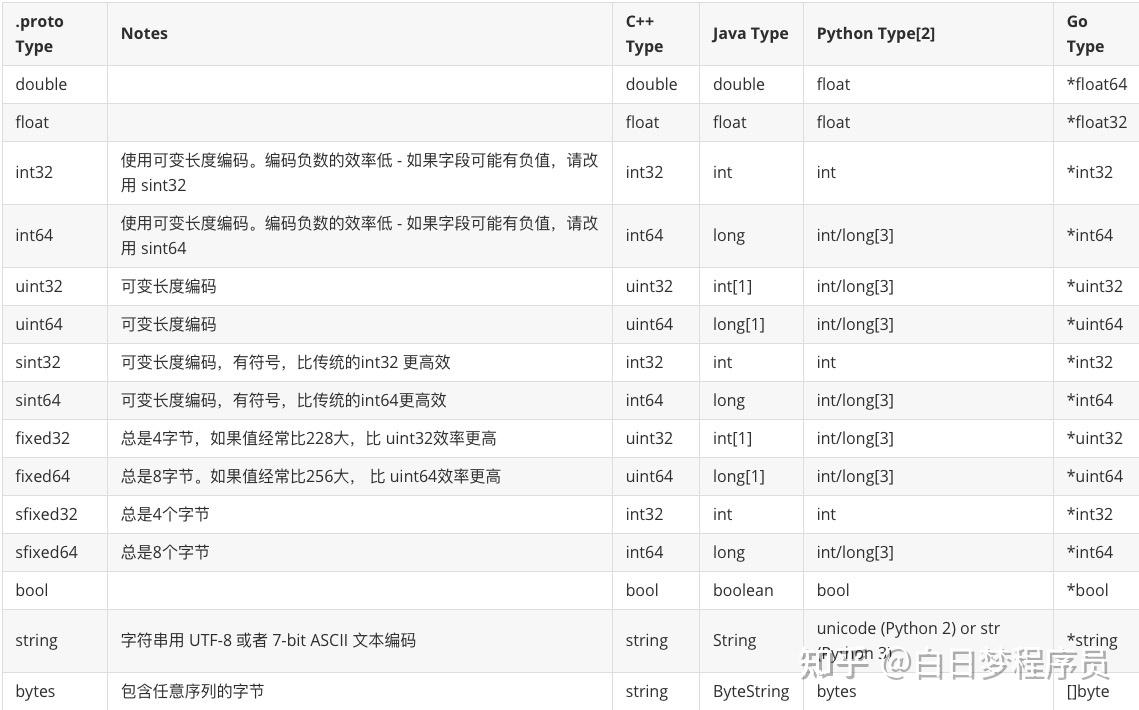1139x710 pixels.
Task: Select the 'double' proto type cell
Action: pyautogui.click(x=41, y=84)
